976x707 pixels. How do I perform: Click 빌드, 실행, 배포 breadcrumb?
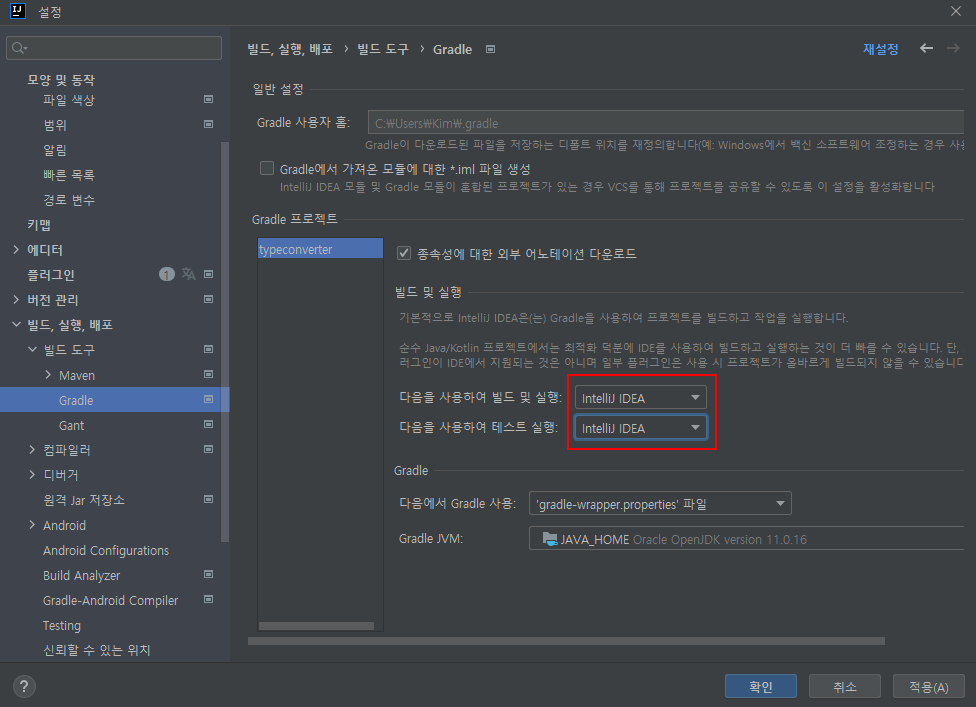(x=290, y=49)
